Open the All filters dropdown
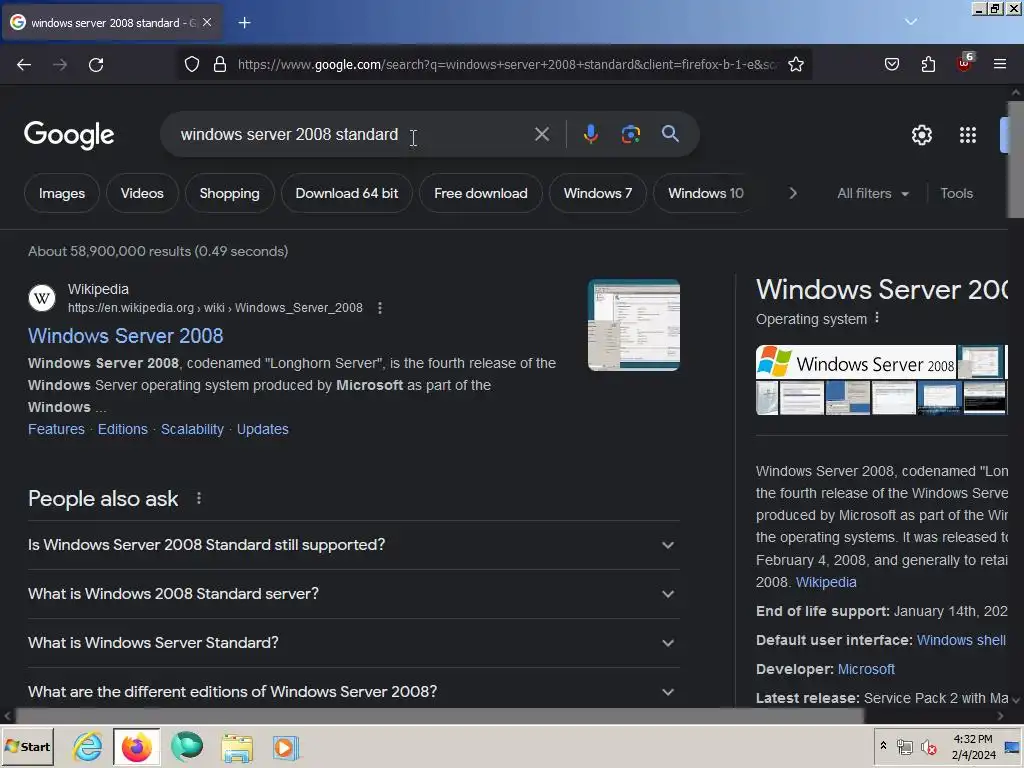 pyautogui.click(x=873, y=193)
